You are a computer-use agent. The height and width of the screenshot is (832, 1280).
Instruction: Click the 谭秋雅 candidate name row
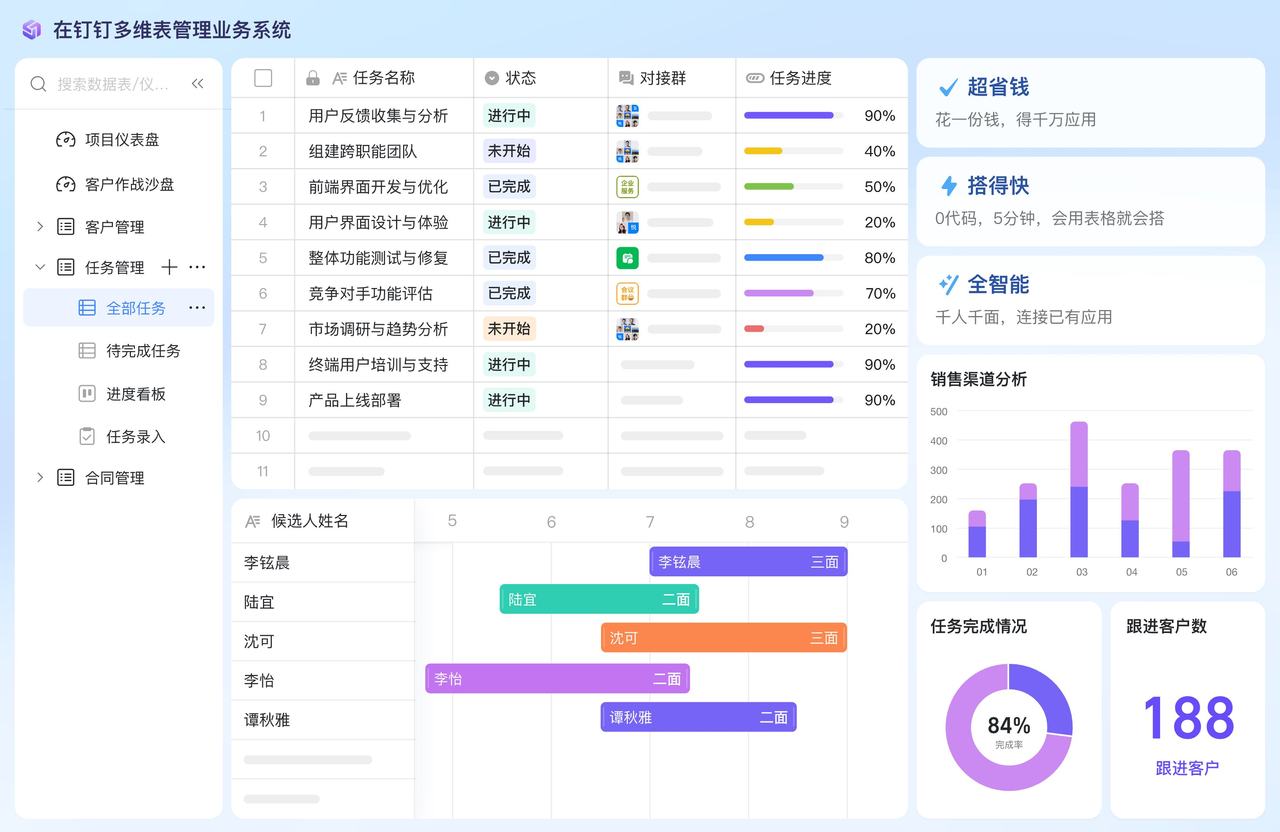tap(323, 719)
